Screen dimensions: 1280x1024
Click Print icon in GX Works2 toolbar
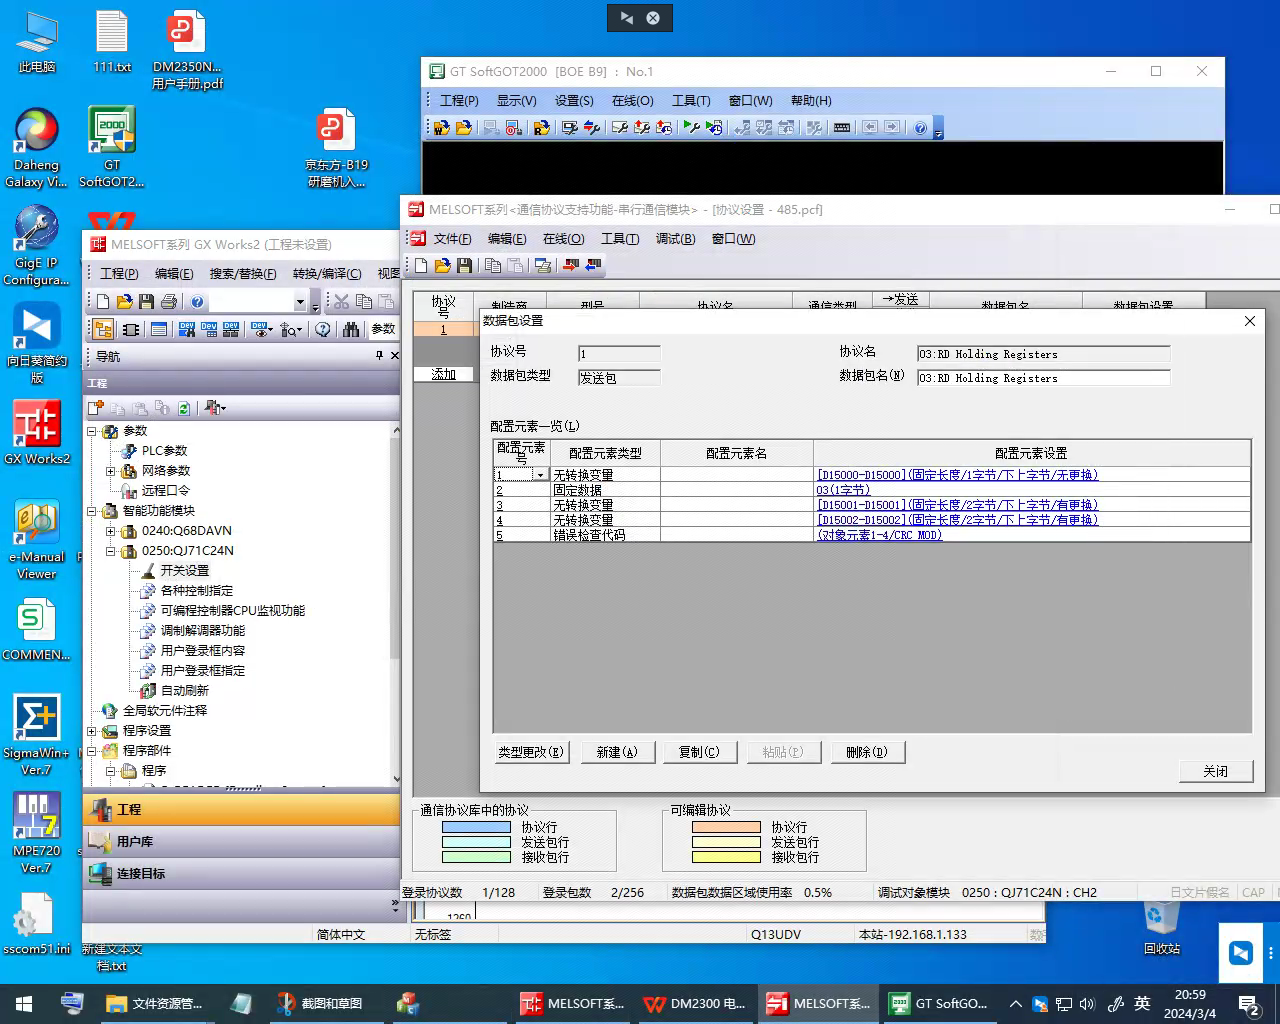point(169,302)
